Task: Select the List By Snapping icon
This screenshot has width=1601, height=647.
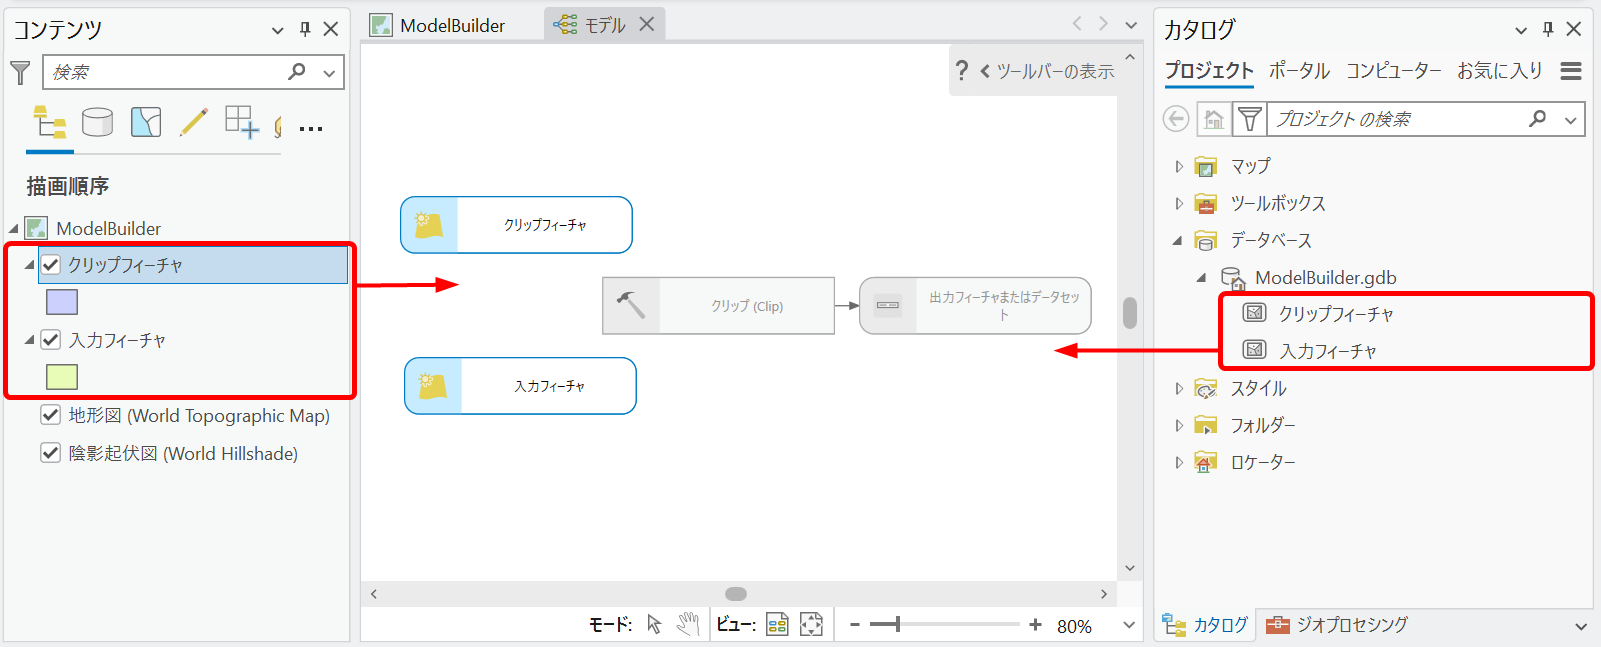Action: point(241,123)
